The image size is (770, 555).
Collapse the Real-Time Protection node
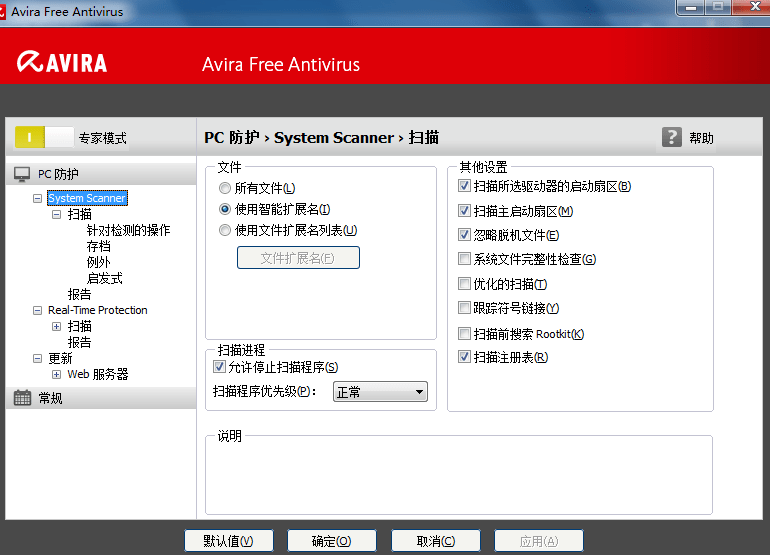(x=37, y=310)
